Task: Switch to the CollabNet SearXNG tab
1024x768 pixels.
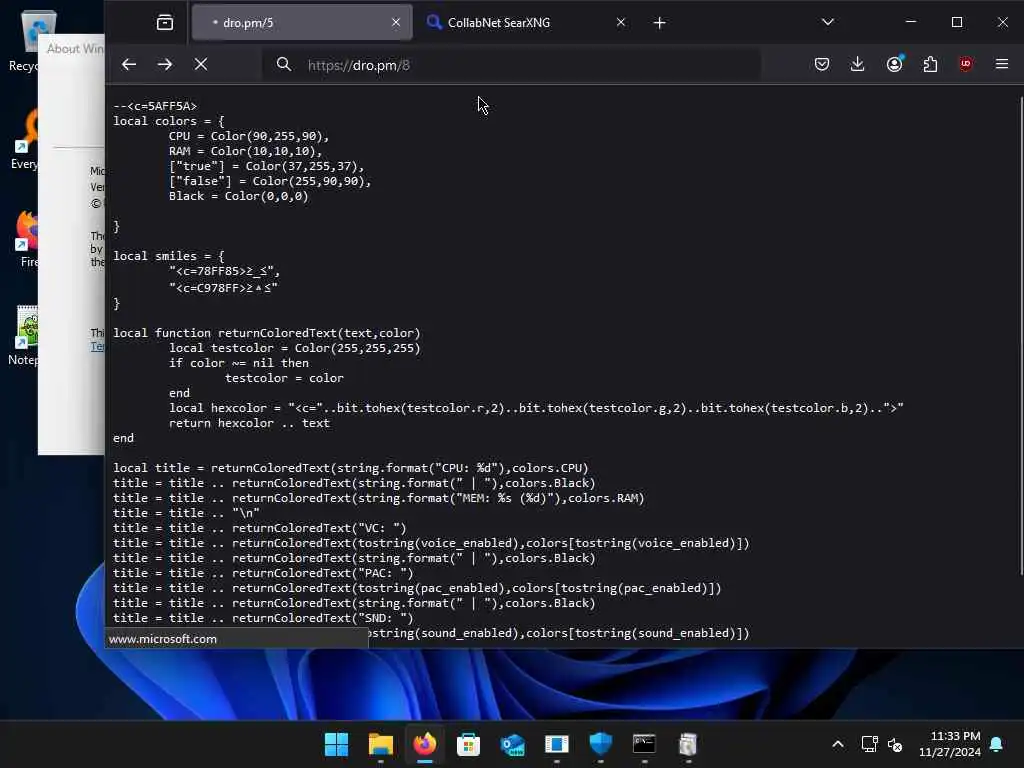Action: (x=526, y=23)
